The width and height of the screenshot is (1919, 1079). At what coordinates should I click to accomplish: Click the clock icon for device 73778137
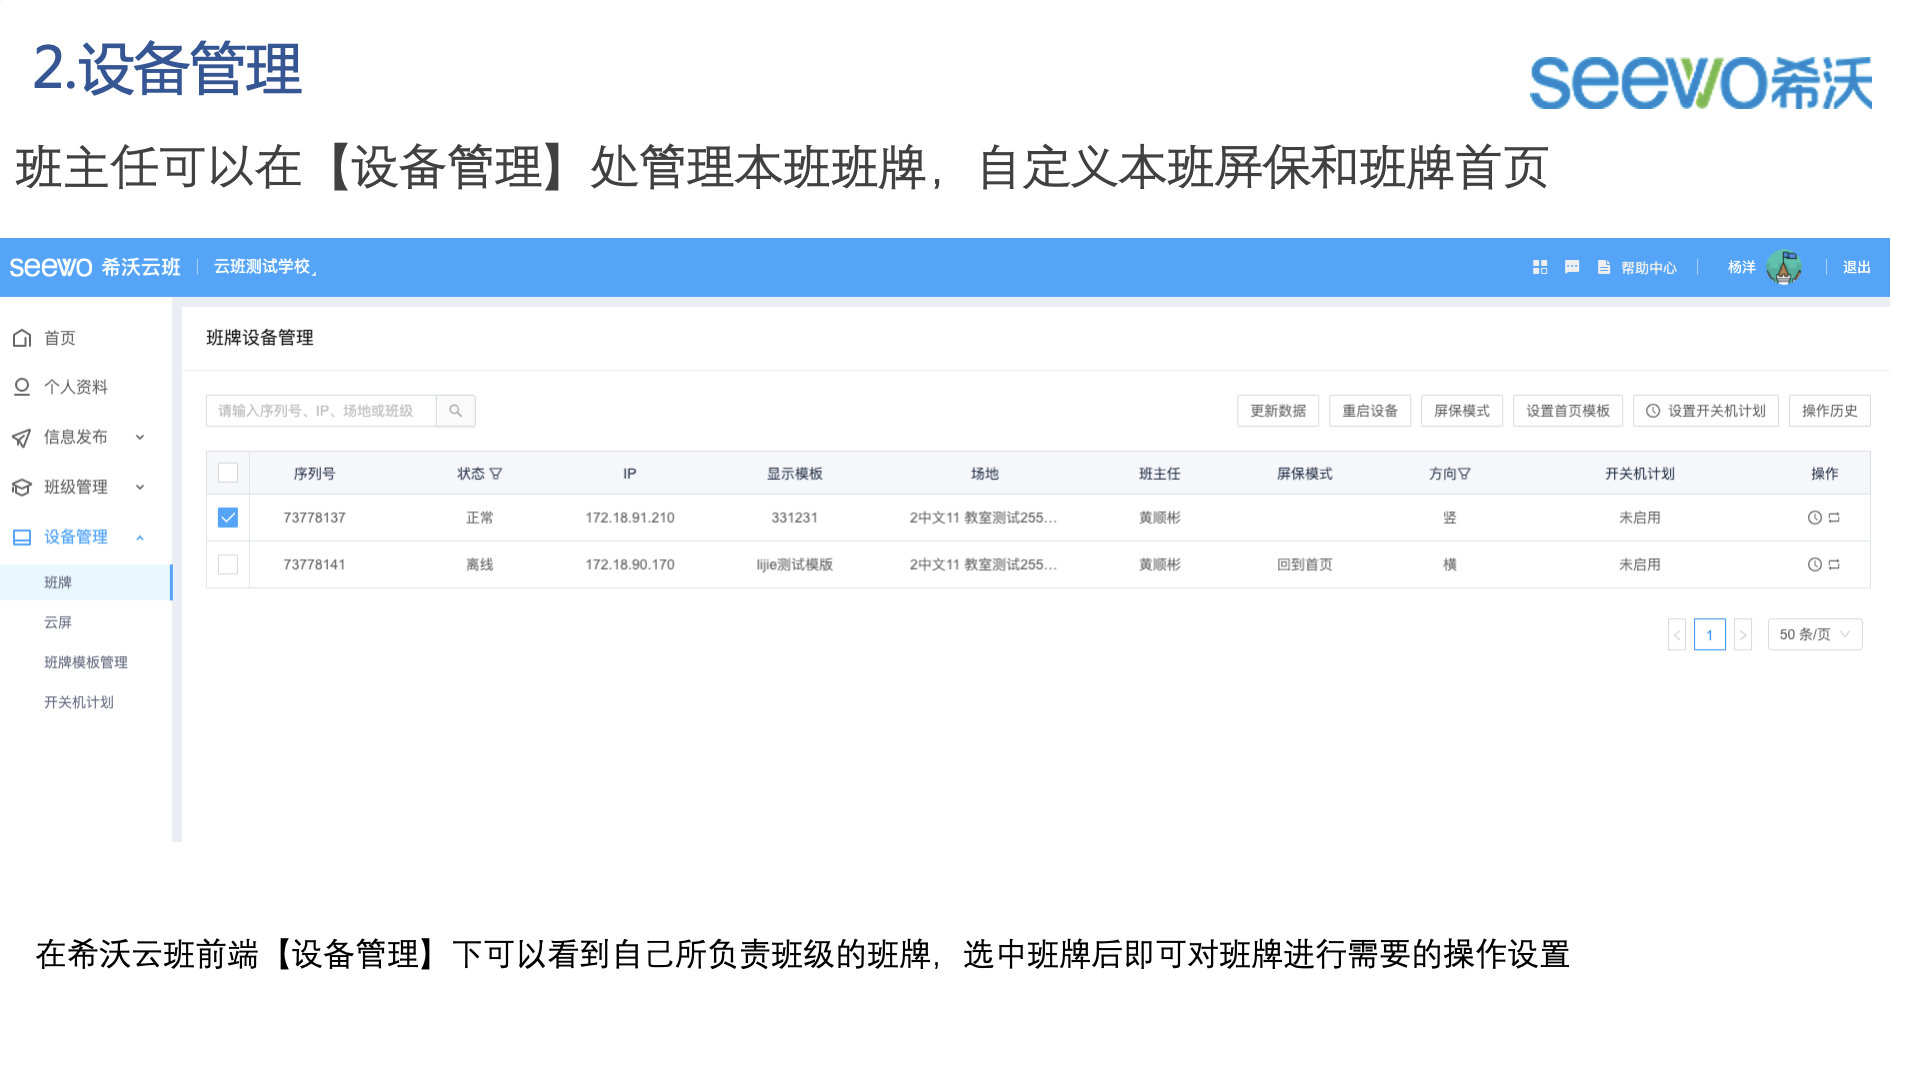[x=1817, y=517]
